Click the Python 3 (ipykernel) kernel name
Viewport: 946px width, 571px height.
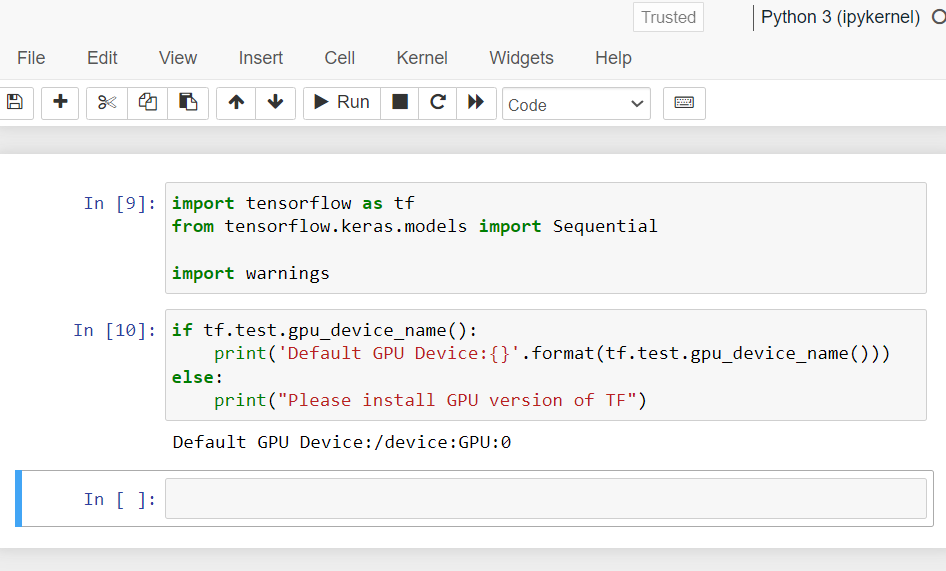[840, 18]
